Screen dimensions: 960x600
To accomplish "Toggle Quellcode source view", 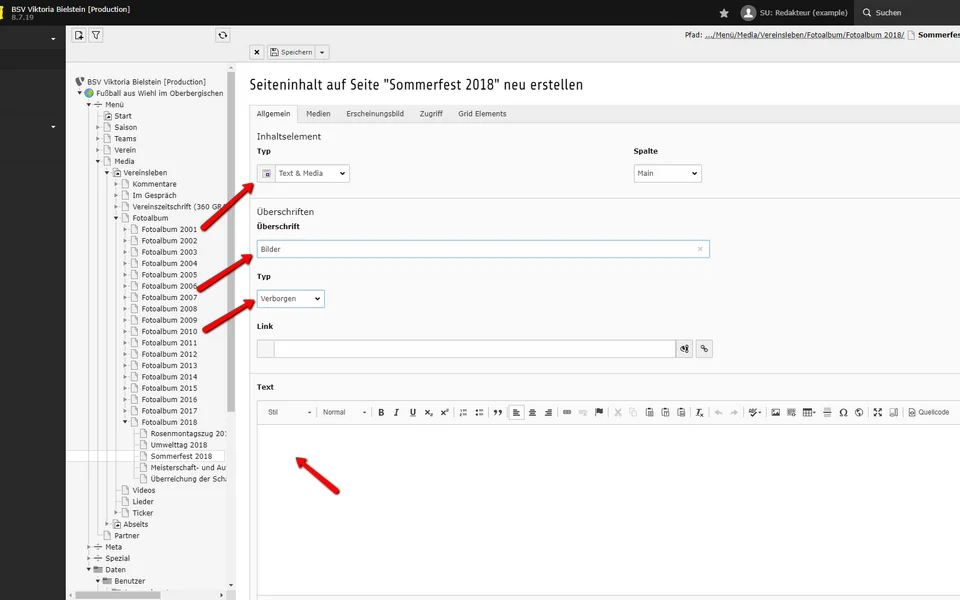I will 928,412.
